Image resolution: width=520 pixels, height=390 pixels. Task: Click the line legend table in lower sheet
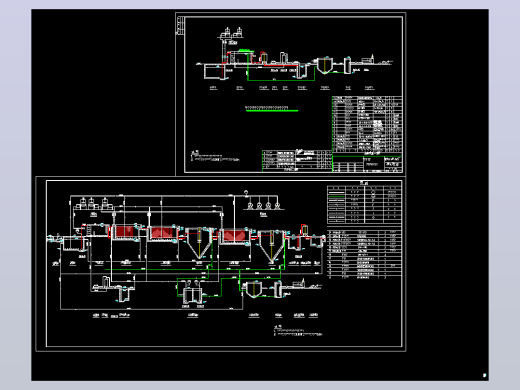coord(364,205)
